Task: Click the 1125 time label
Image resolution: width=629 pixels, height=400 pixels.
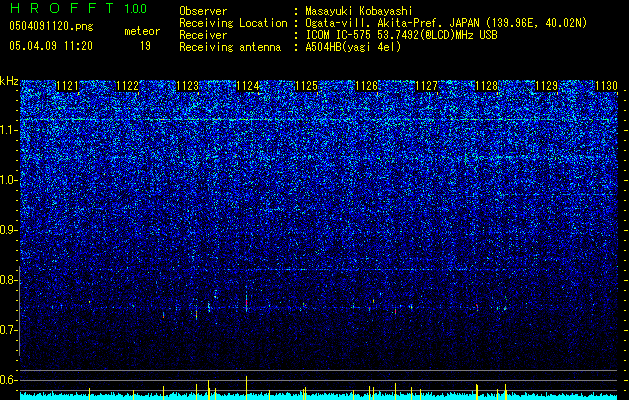Action: click(x=306, y=86)
